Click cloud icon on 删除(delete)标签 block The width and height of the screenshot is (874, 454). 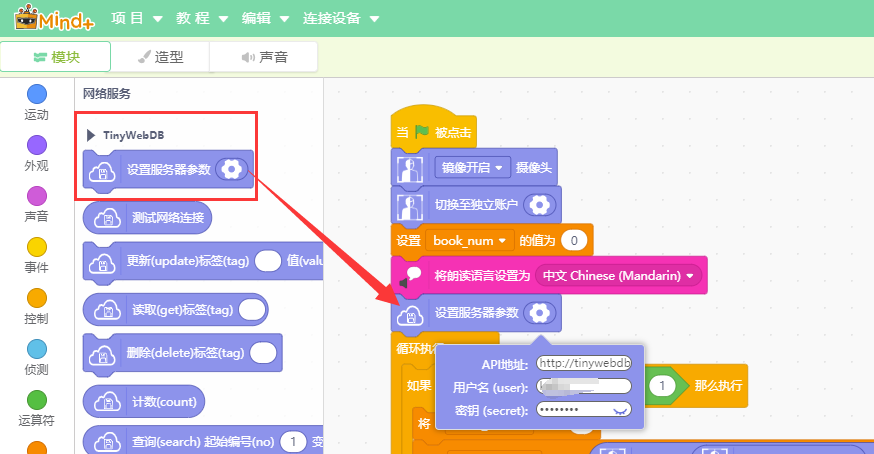(103, 354)
